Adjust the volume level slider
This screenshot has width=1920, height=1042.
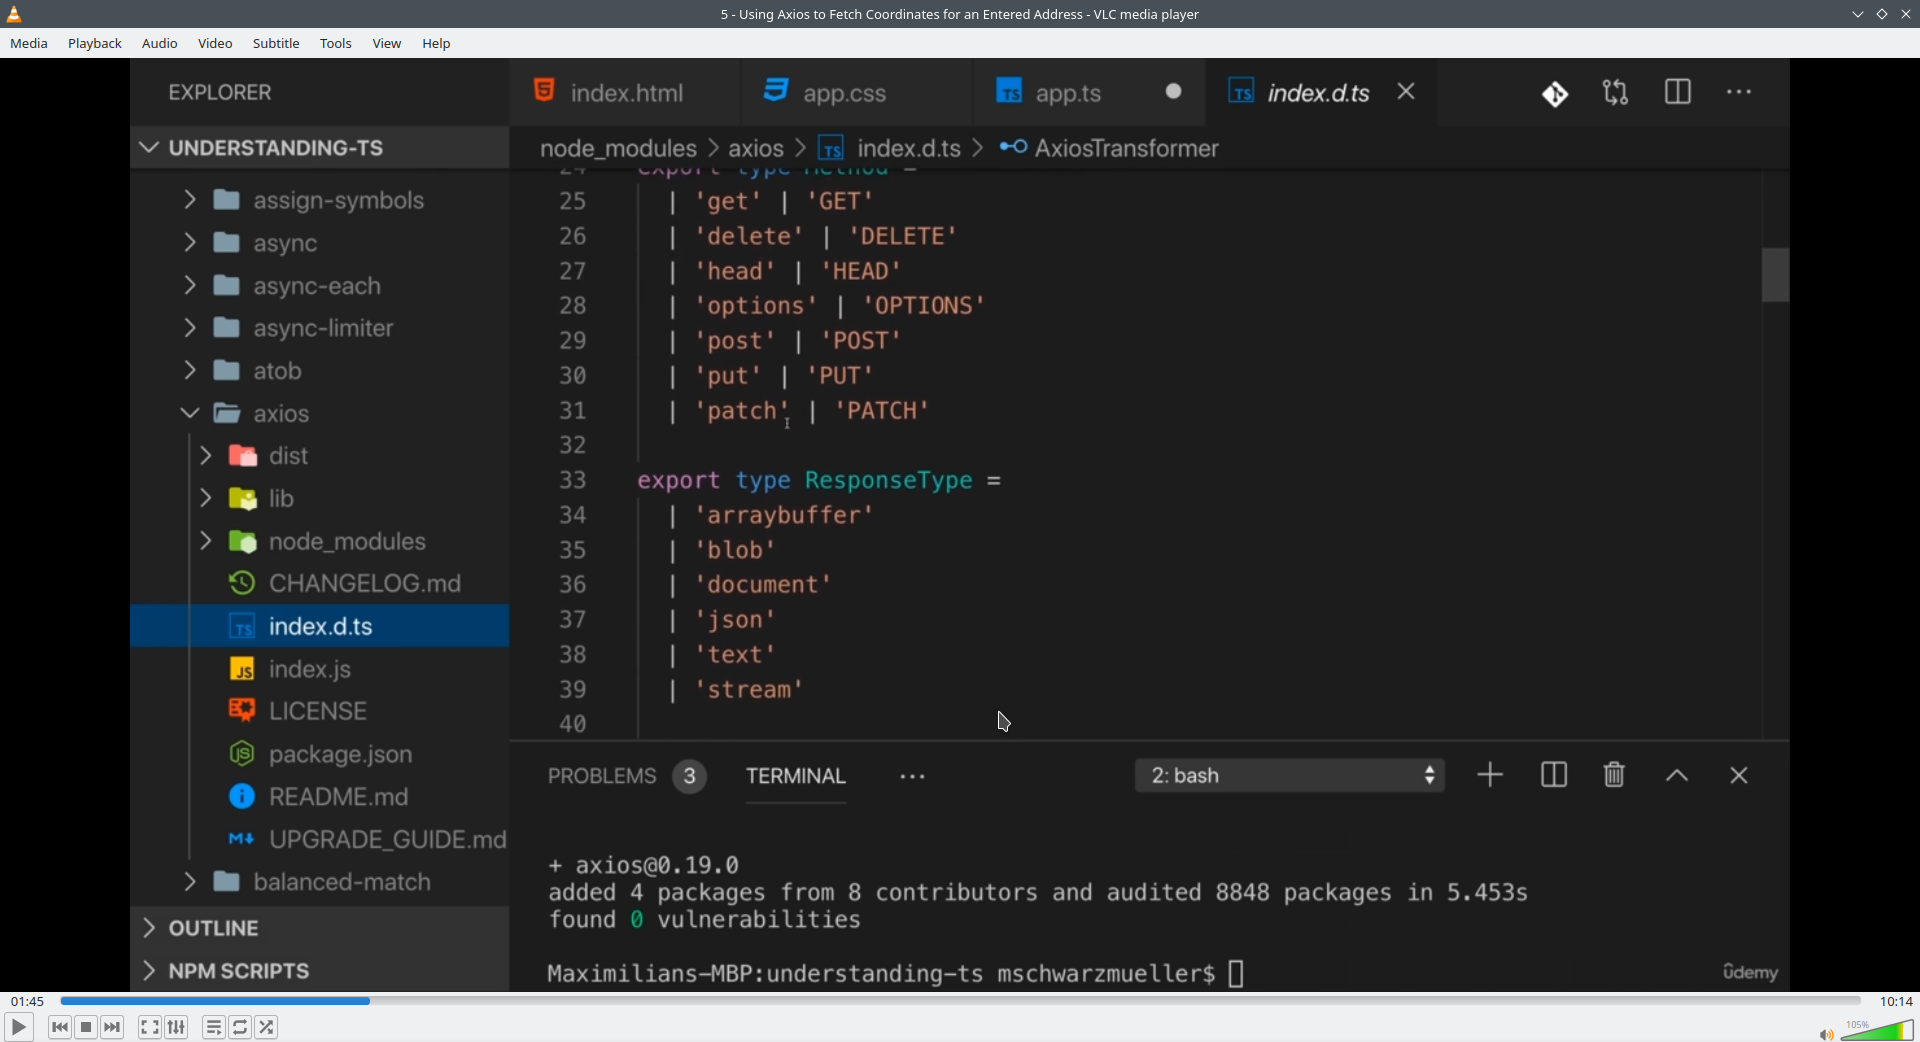pos(1878,1032)
